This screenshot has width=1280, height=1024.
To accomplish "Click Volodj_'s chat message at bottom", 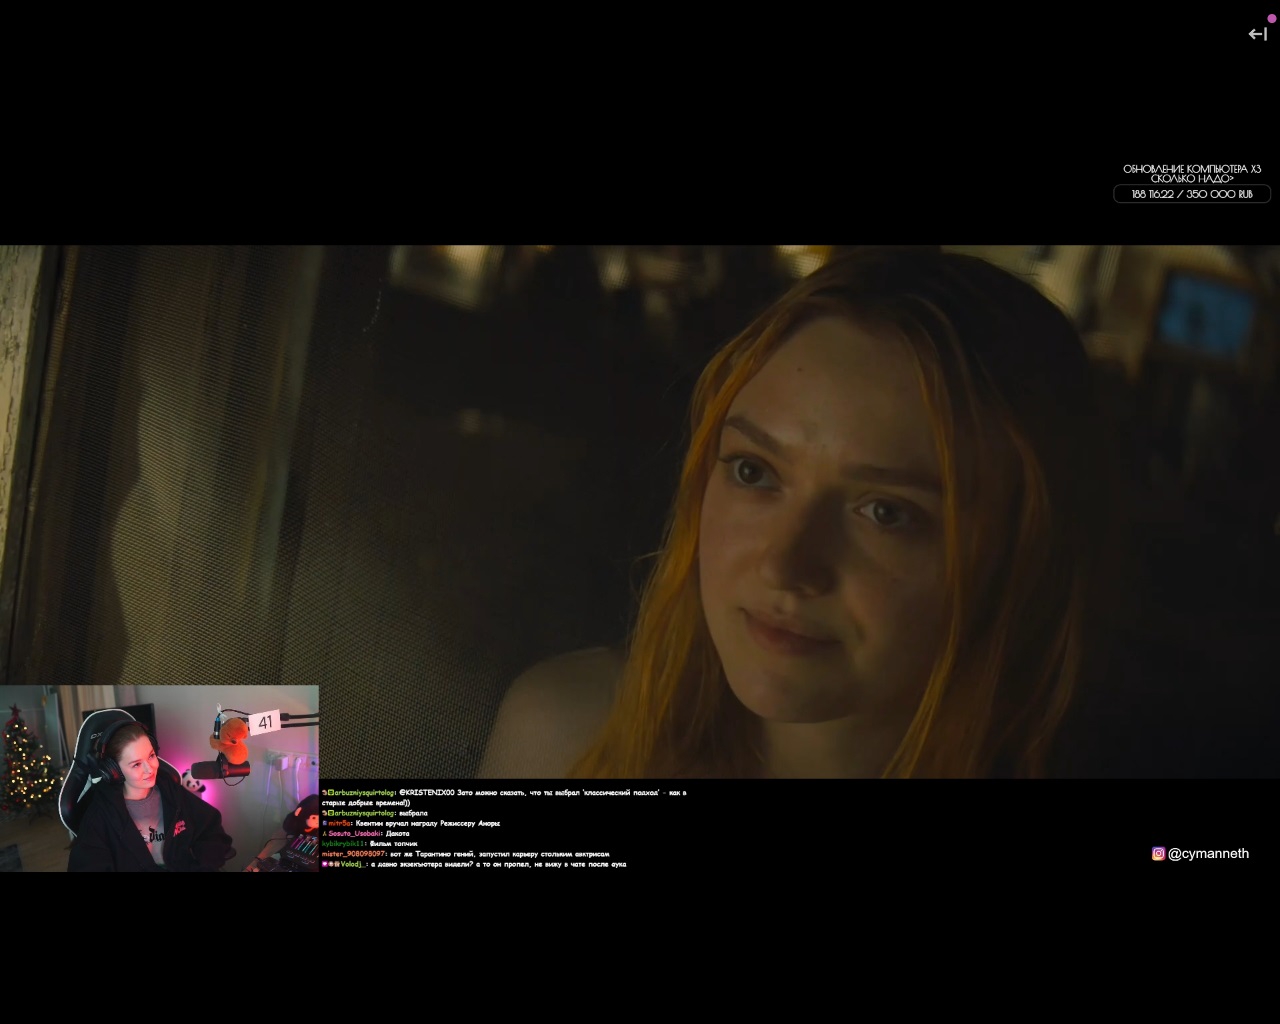I will click(x=474, y=864).
